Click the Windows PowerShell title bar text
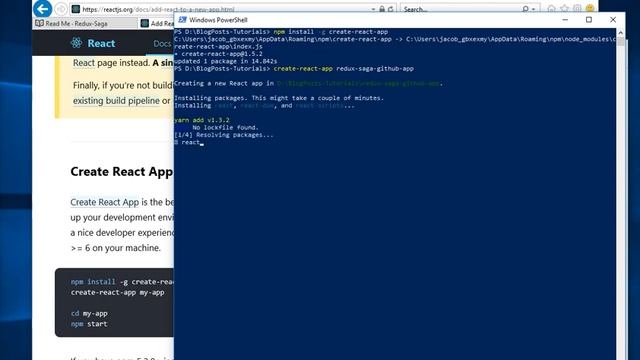Screen dimensions: 640x360 click(218, 20)
